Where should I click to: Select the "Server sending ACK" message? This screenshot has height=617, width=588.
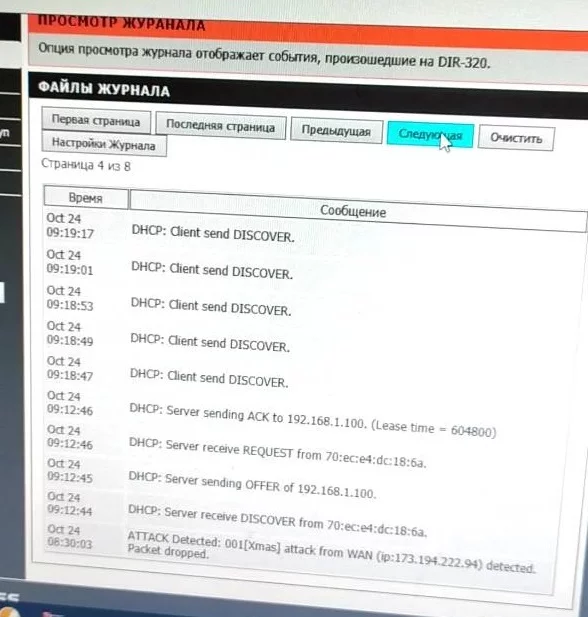[x=312, y=420]
